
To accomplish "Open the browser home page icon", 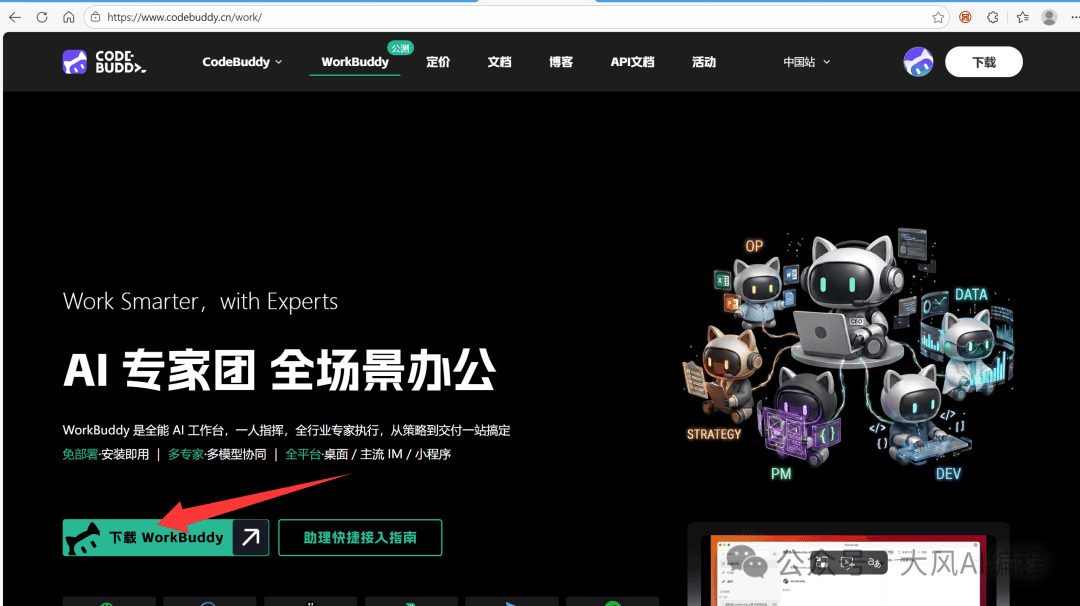I will click(68, 17).
